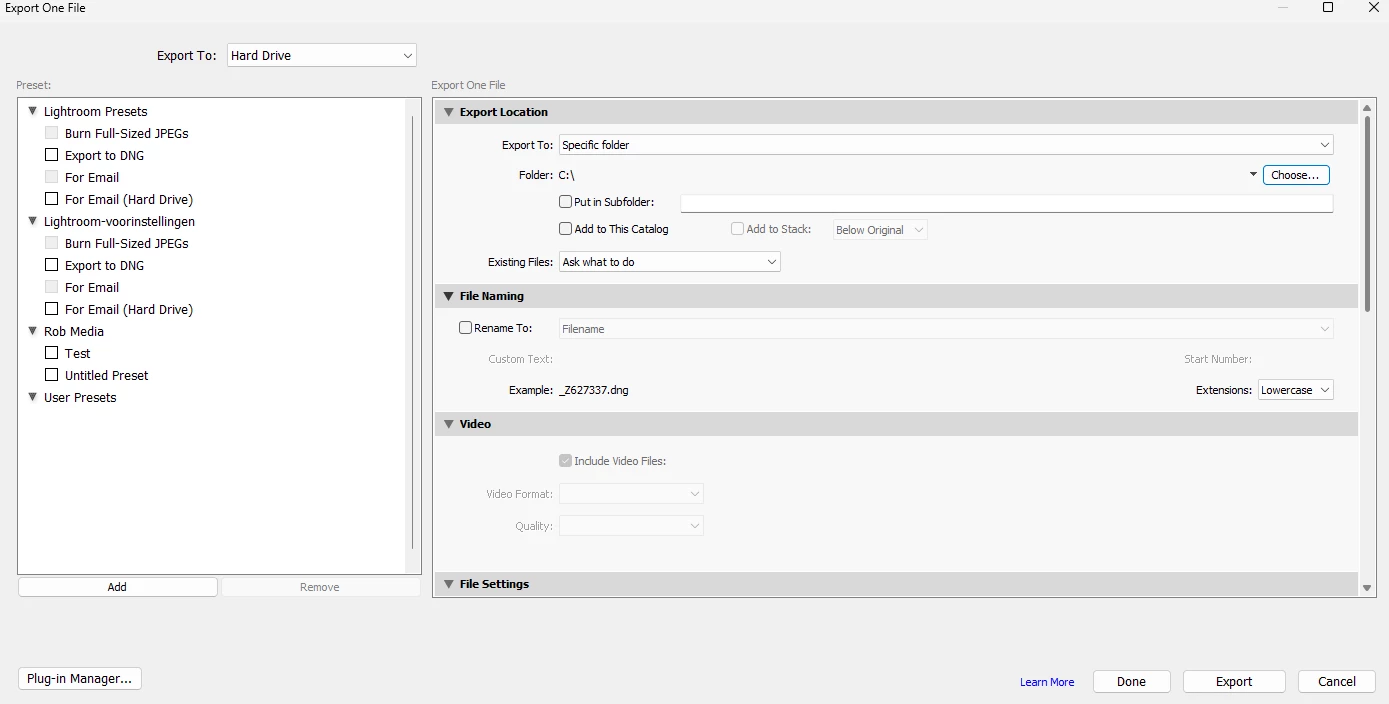Open the Existing Files dropdown
1389x704 pixels.
point(670,262)
